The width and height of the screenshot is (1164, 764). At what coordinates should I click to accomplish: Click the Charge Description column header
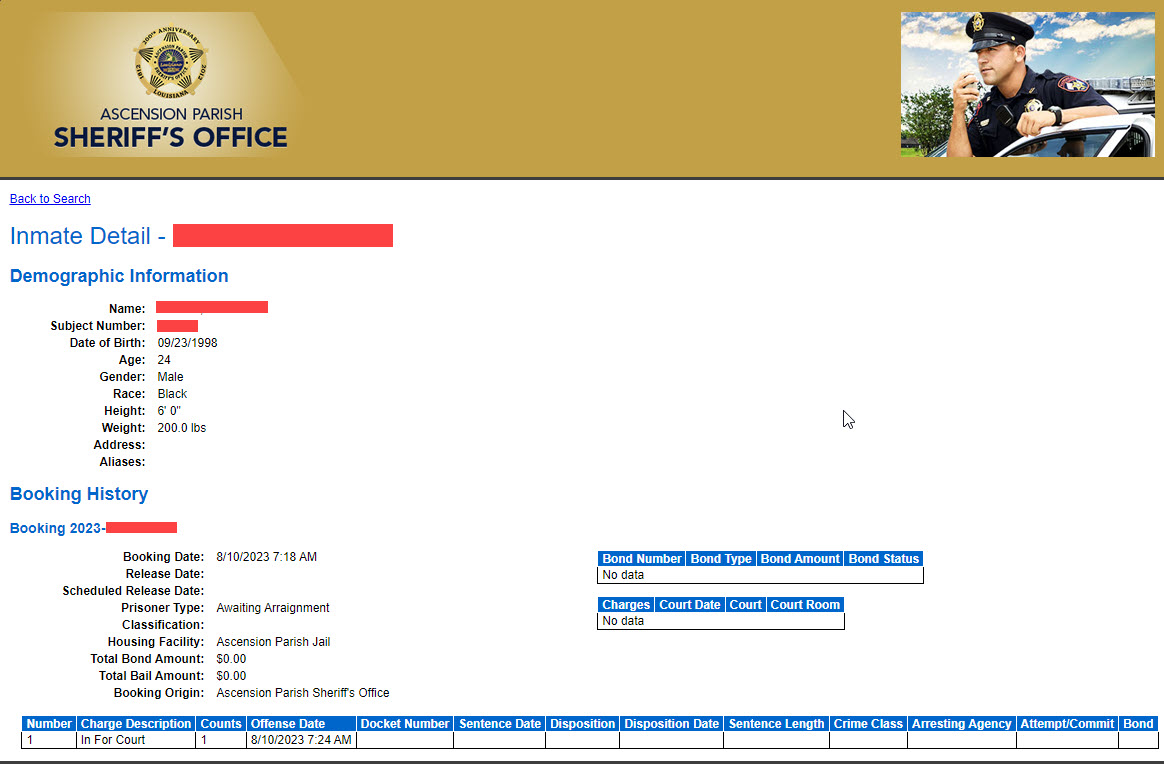click(x=136, y=724)
